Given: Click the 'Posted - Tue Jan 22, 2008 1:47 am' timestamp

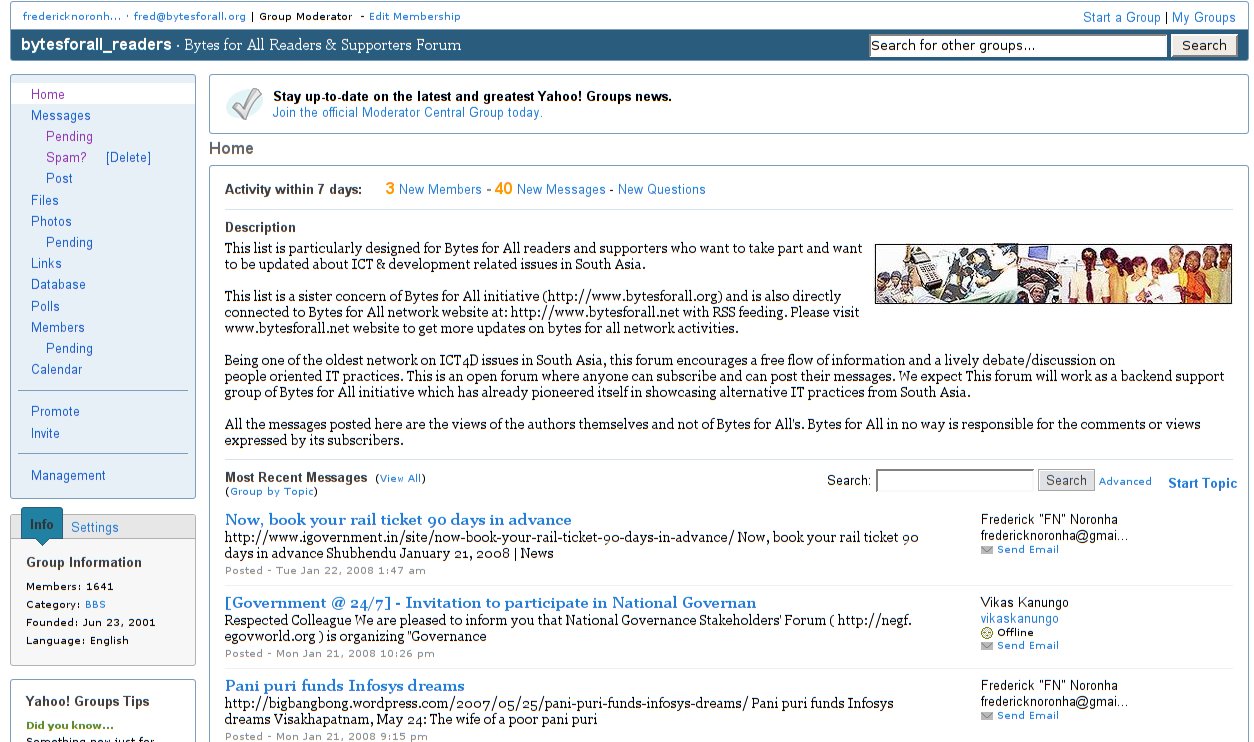Looking at the screenshot, I should [x=325, y=571].
